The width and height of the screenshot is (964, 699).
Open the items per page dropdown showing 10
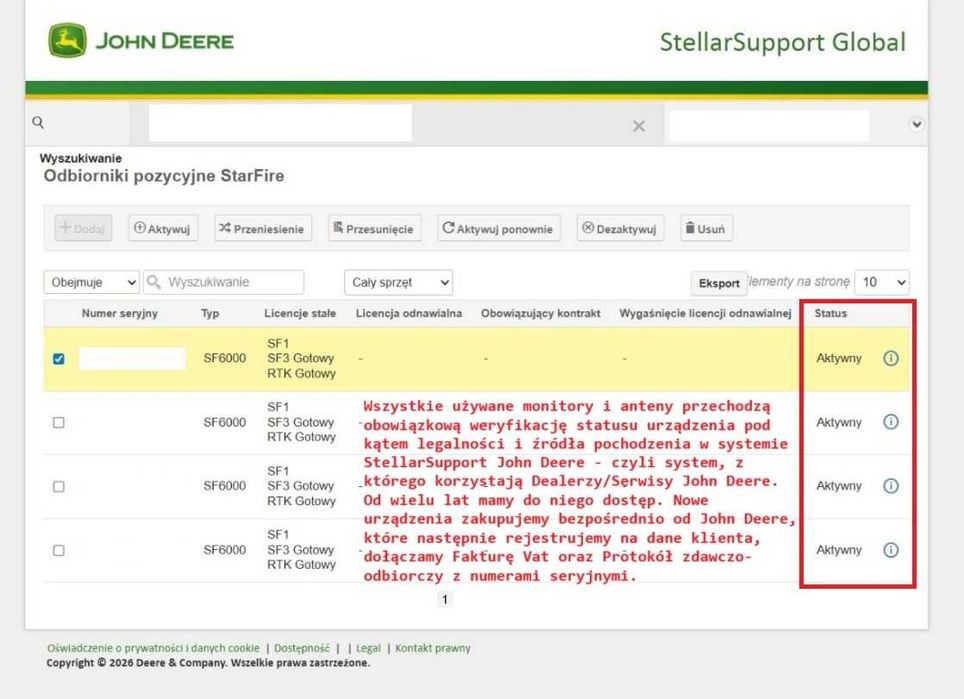882,282
